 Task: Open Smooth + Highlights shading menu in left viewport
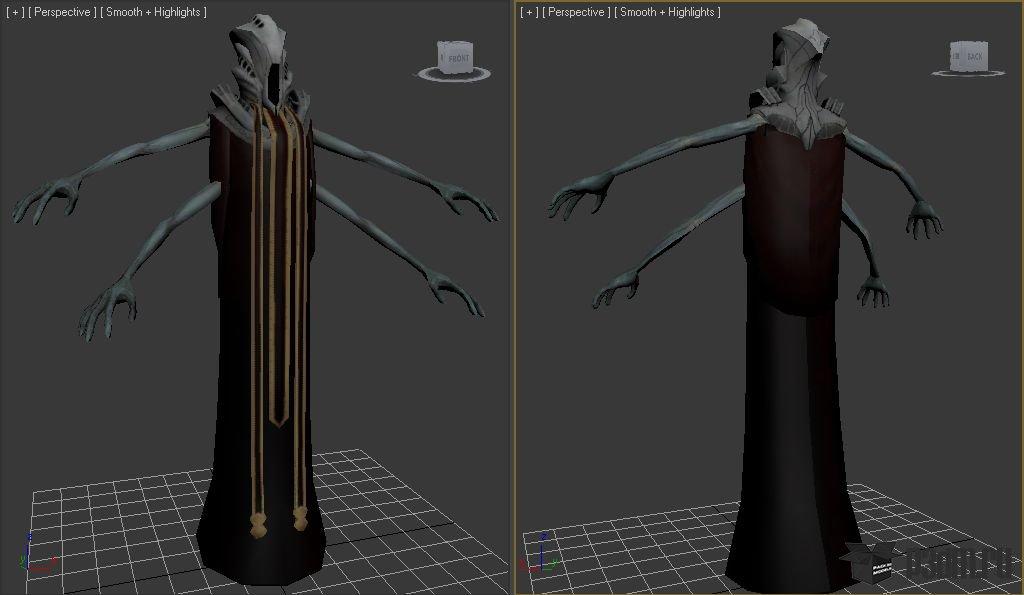tap(153, 12)
